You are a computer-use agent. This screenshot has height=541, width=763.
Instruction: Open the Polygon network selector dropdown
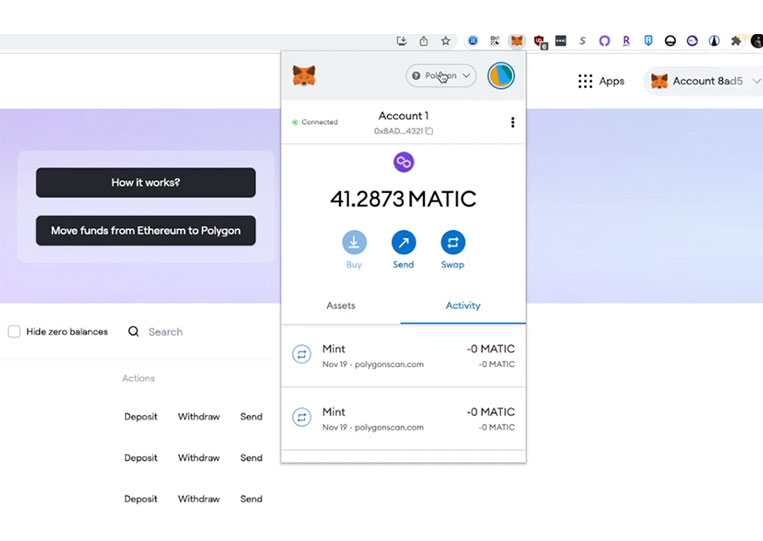(440, 76)
